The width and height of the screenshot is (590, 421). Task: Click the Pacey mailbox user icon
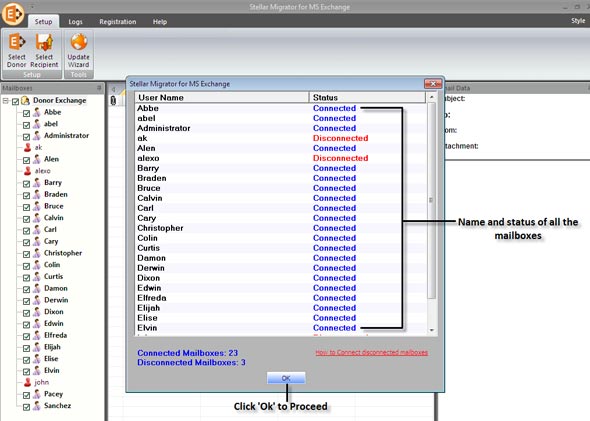[x=37, y=394]
